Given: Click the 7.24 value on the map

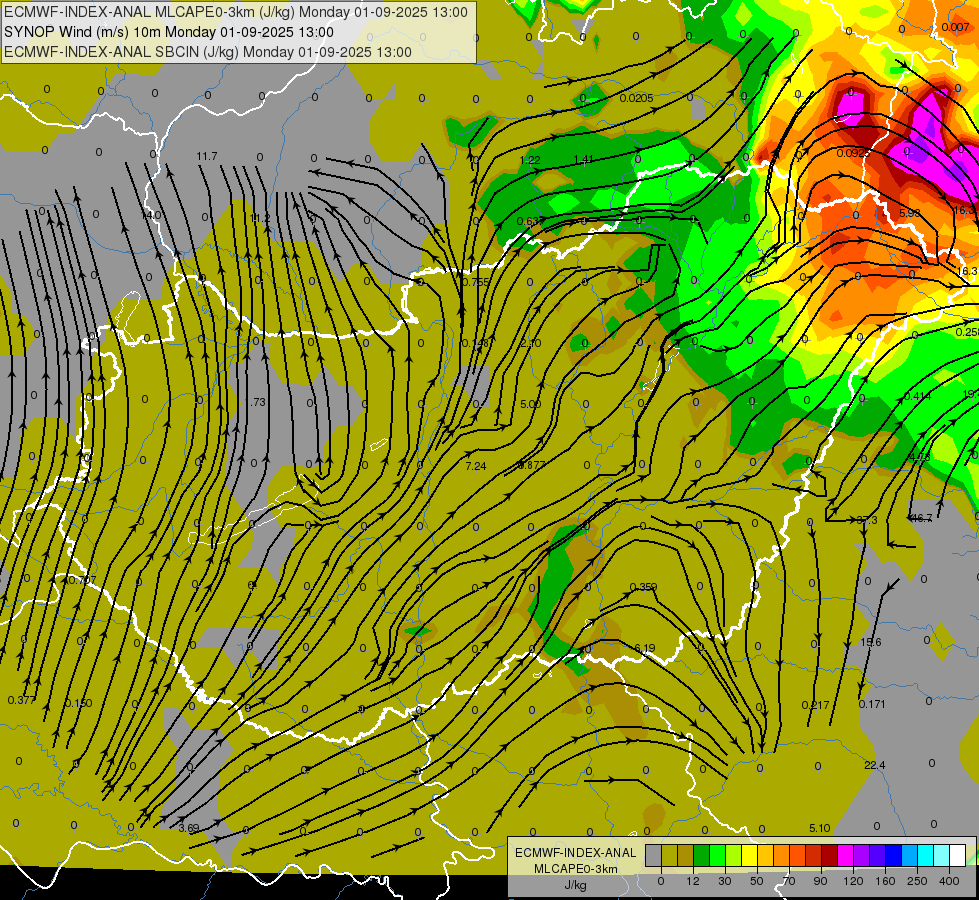Looking at the screenshot, I should pos(476,466).
